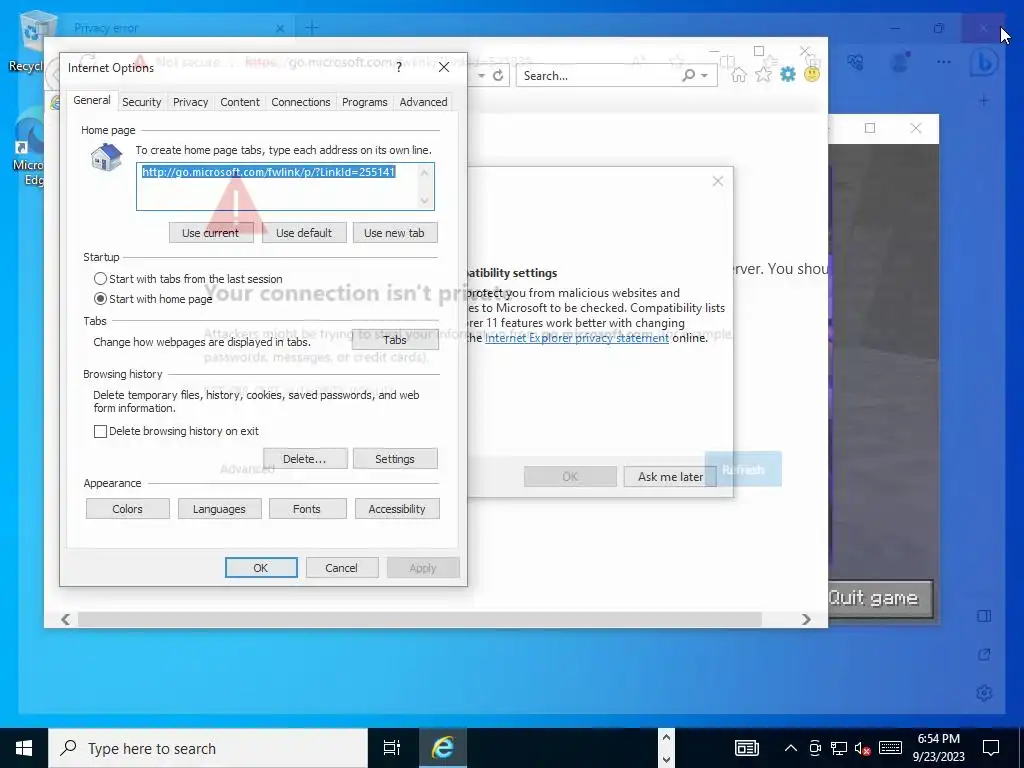Open the Edge settings ellipsis menu
The image size is (1024, 768).
(944, 62)
